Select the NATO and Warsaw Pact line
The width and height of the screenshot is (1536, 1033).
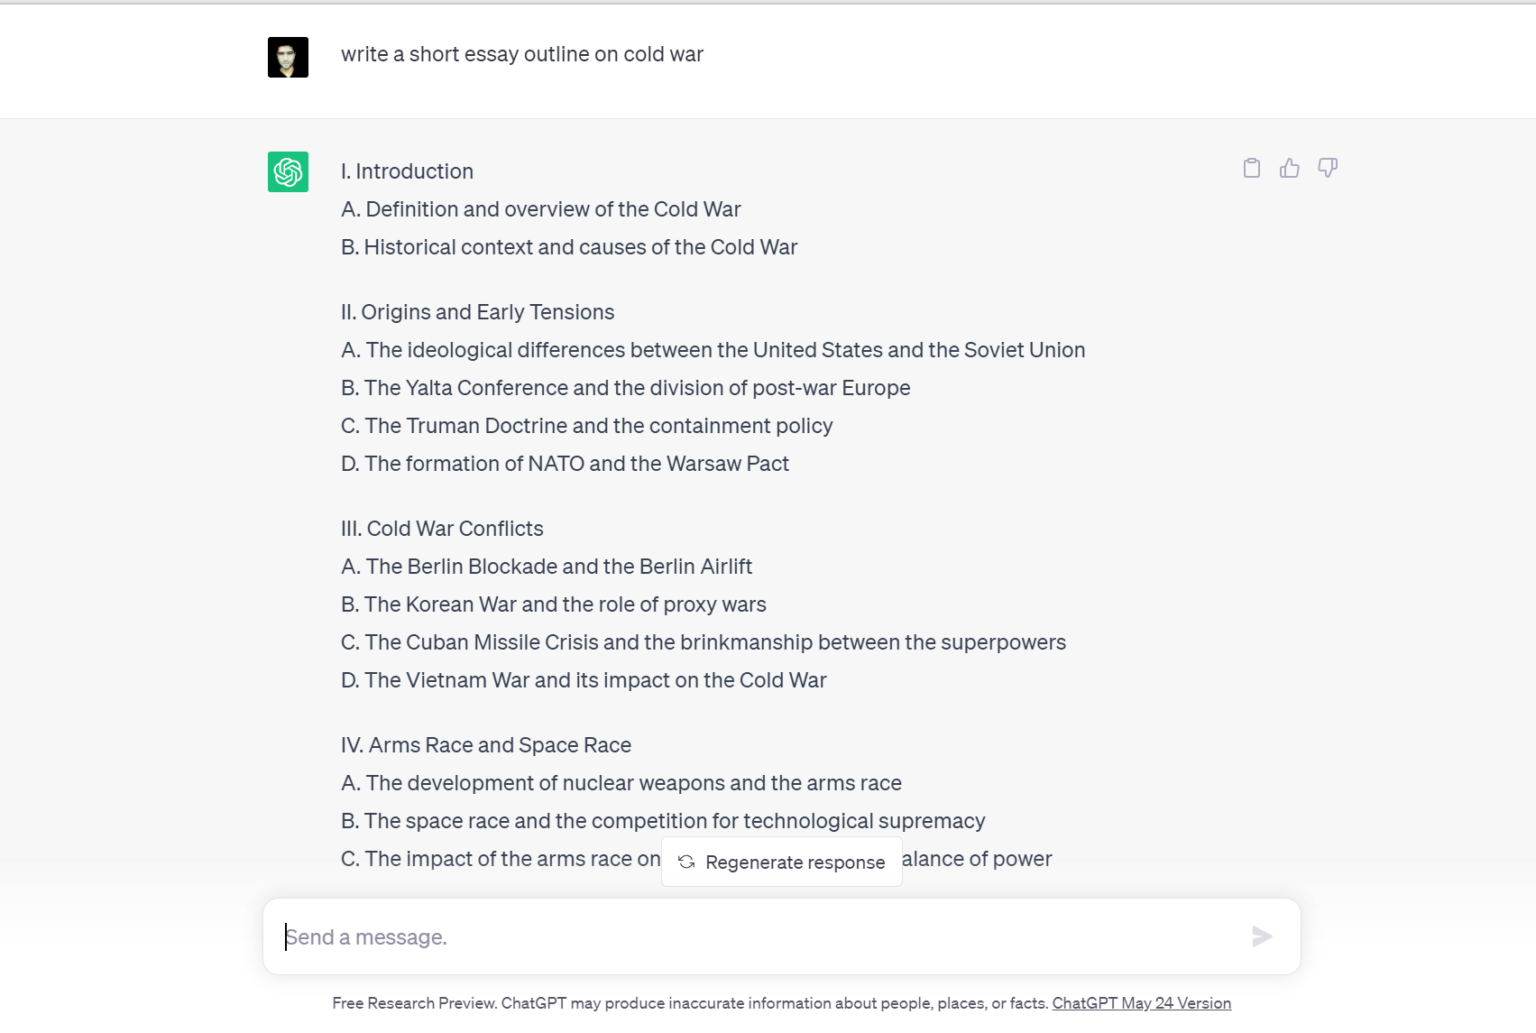tap(565, 463)
